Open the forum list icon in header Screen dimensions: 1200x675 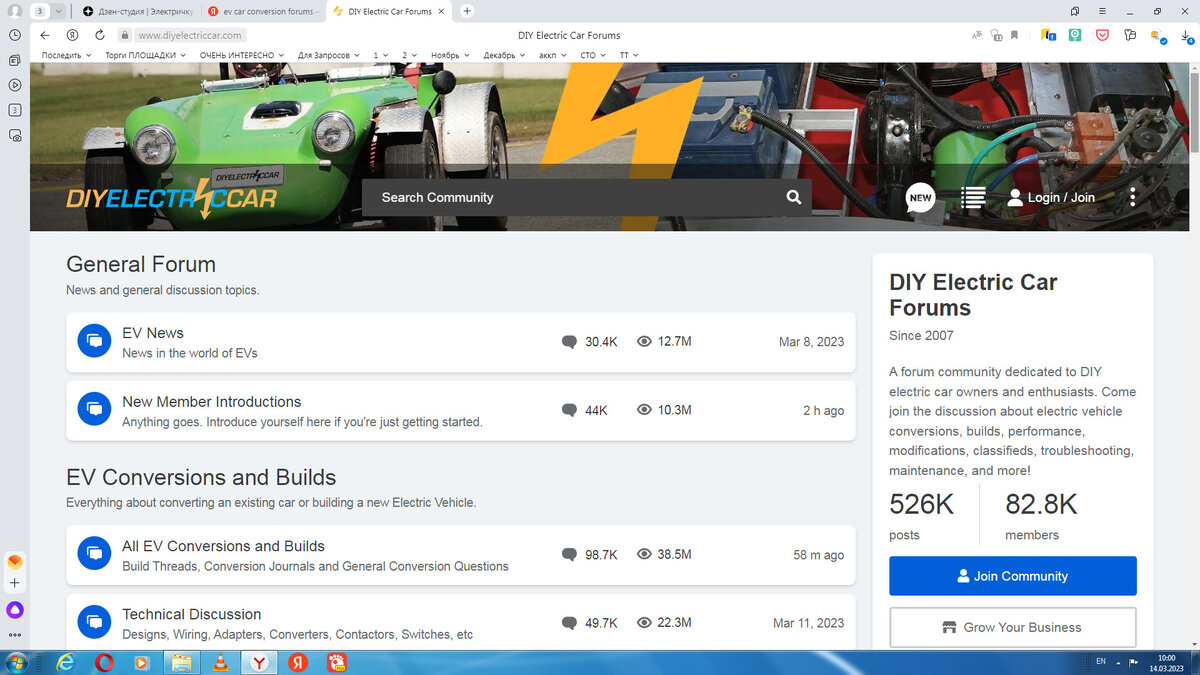click(973, 197)
